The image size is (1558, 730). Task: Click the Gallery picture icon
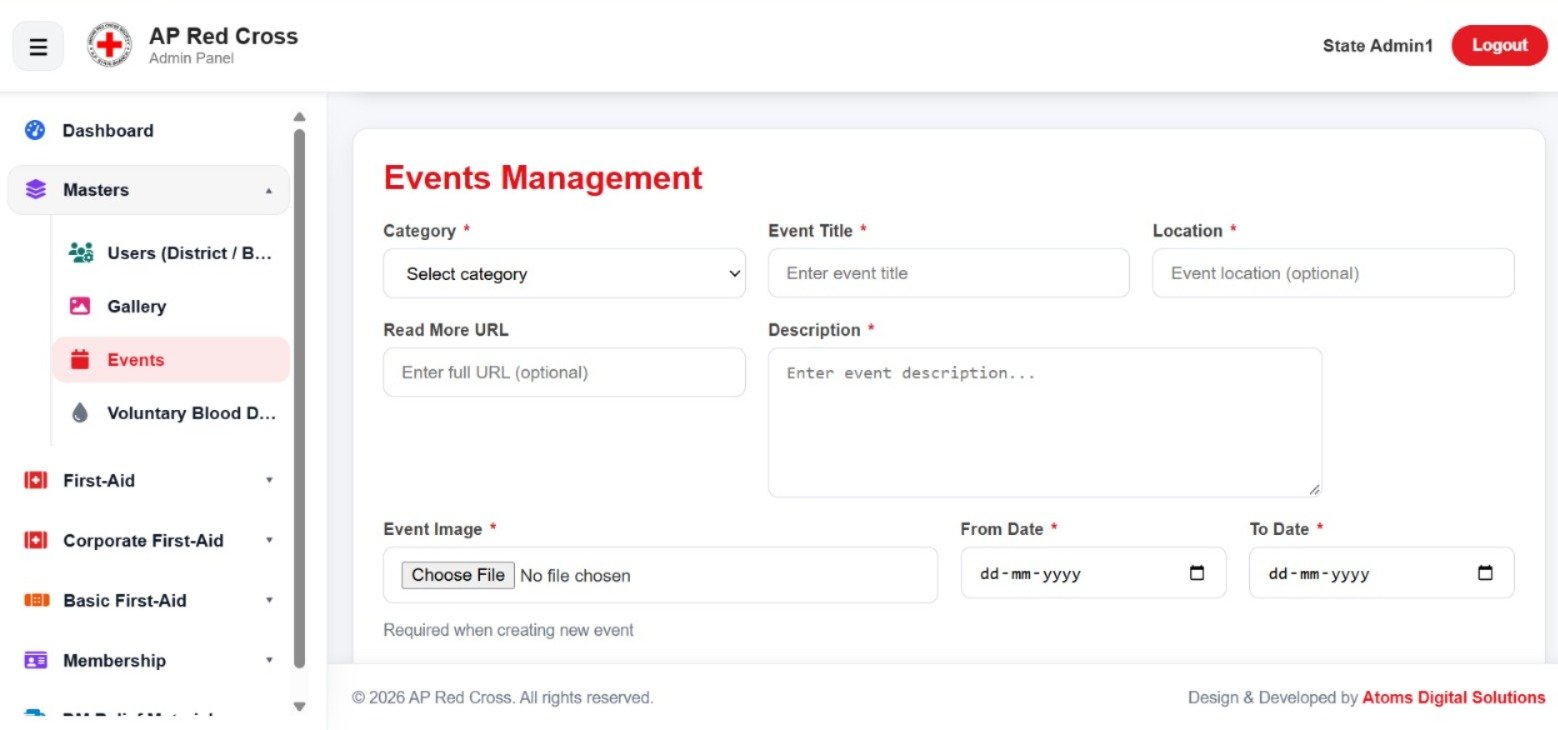80,306
